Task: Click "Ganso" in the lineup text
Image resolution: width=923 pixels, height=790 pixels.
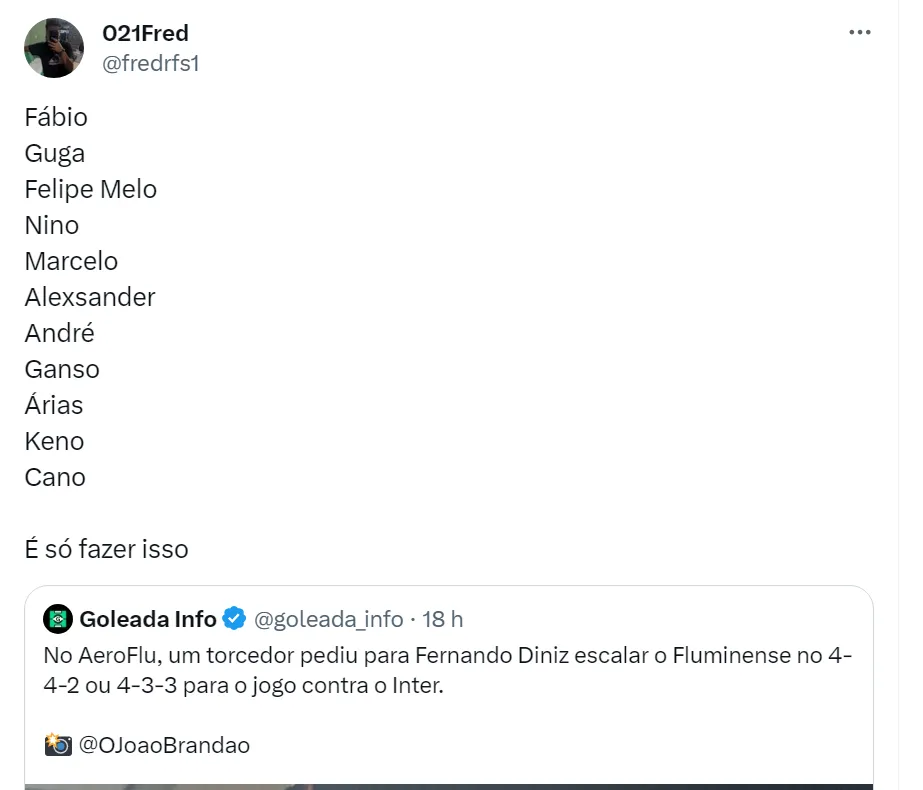Action: 62,369
